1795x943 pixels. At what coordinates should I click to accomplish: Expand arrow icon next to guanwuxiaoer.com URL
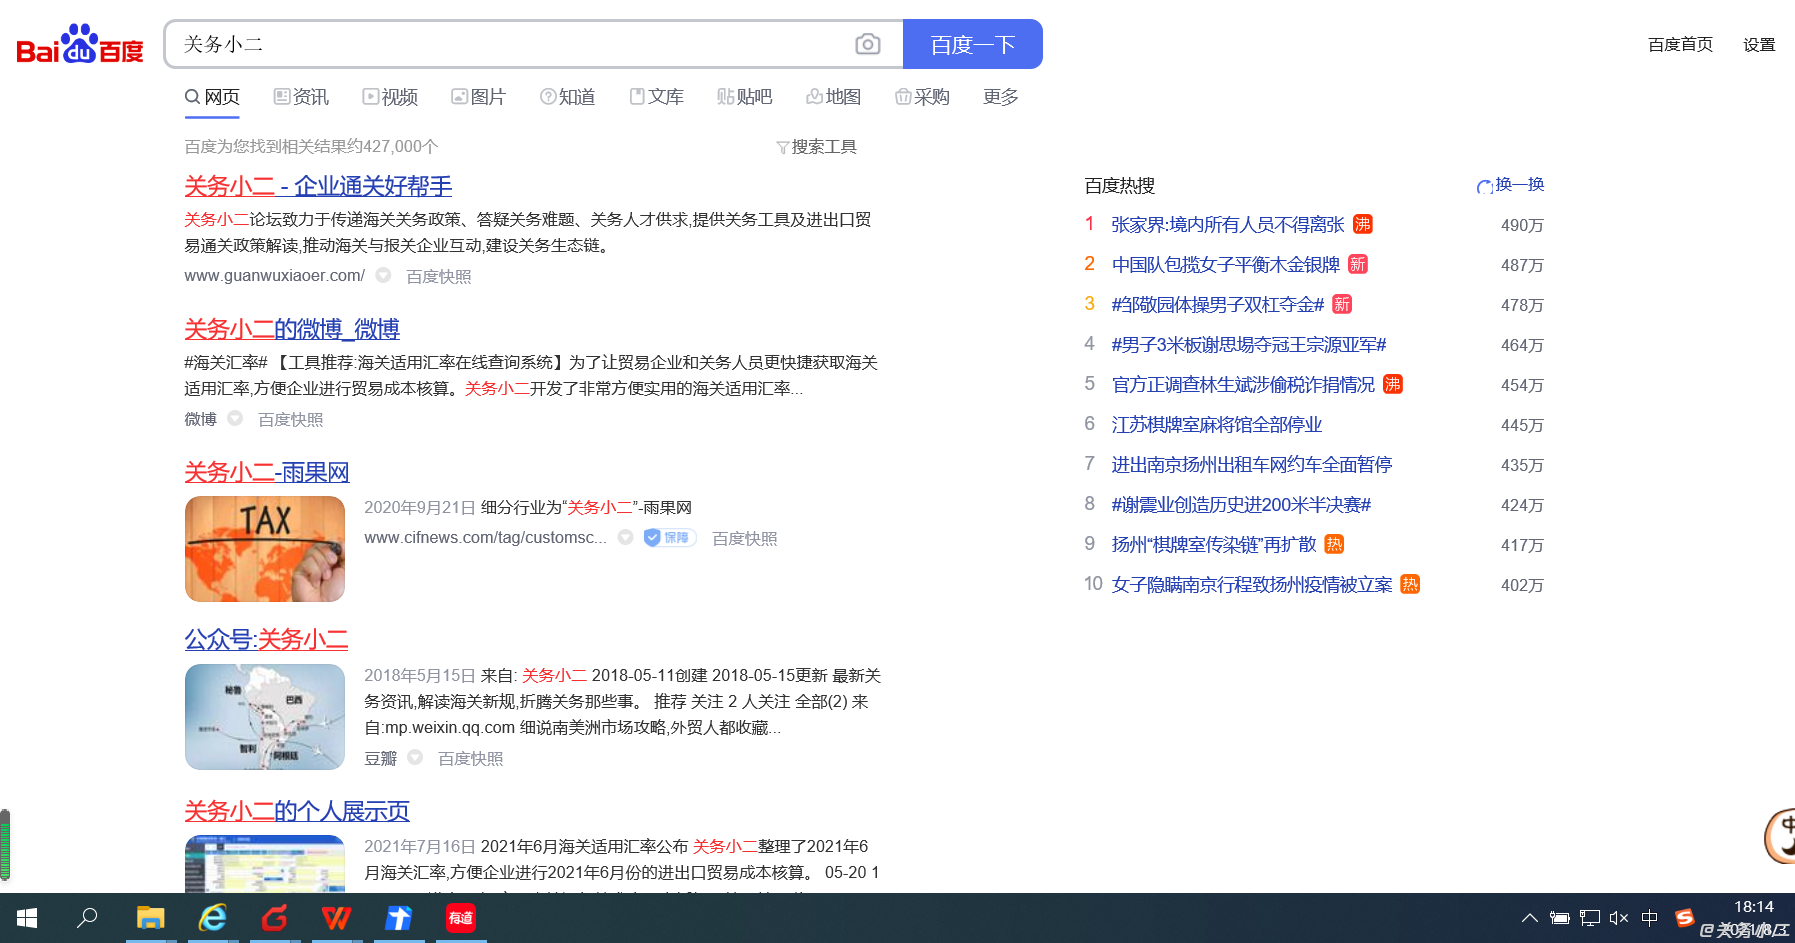tap(383, 275)
